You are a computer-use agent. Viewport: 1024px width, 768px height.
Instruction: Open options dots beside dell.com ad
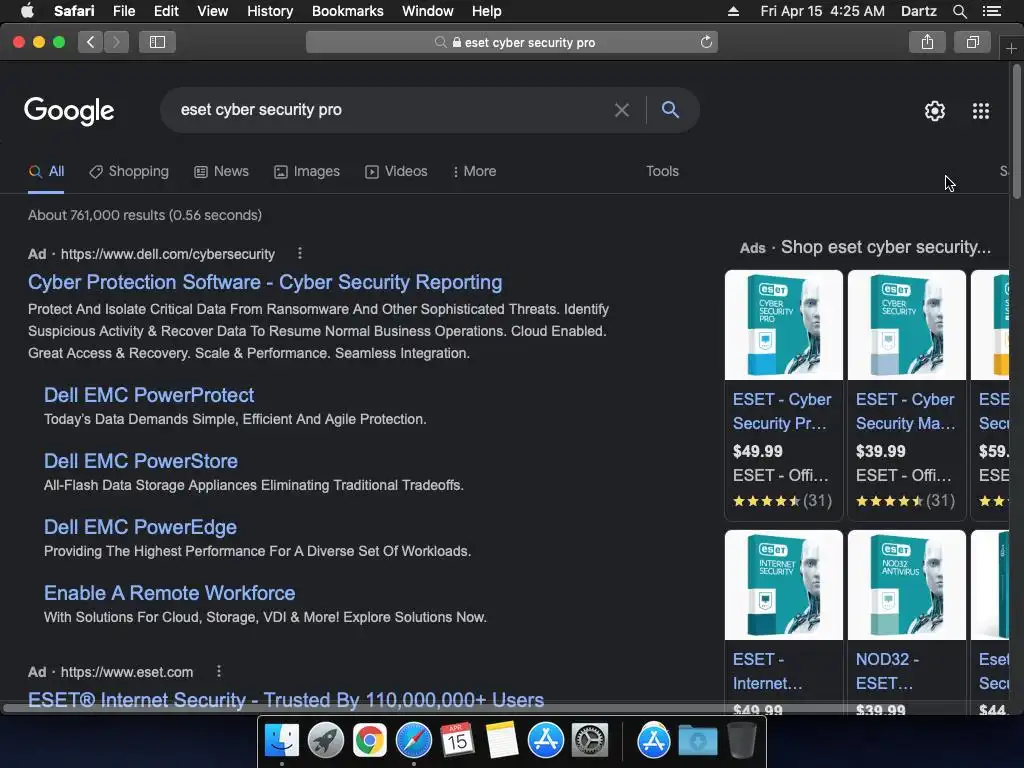point(300,253)
